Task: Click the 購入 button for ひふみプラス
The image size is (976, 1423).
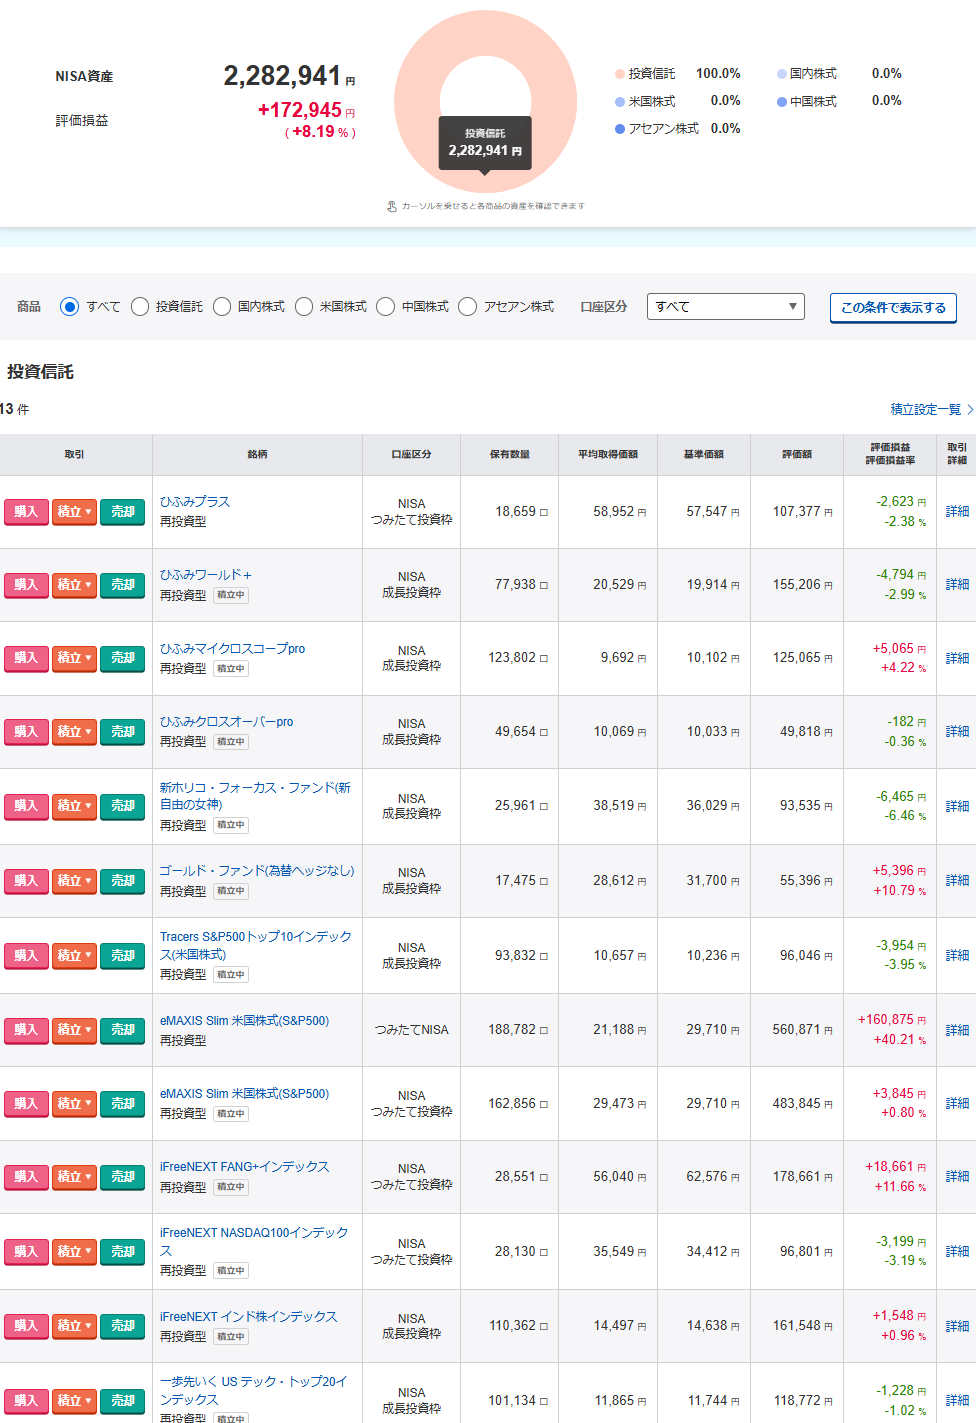Action: coord(26,512)
